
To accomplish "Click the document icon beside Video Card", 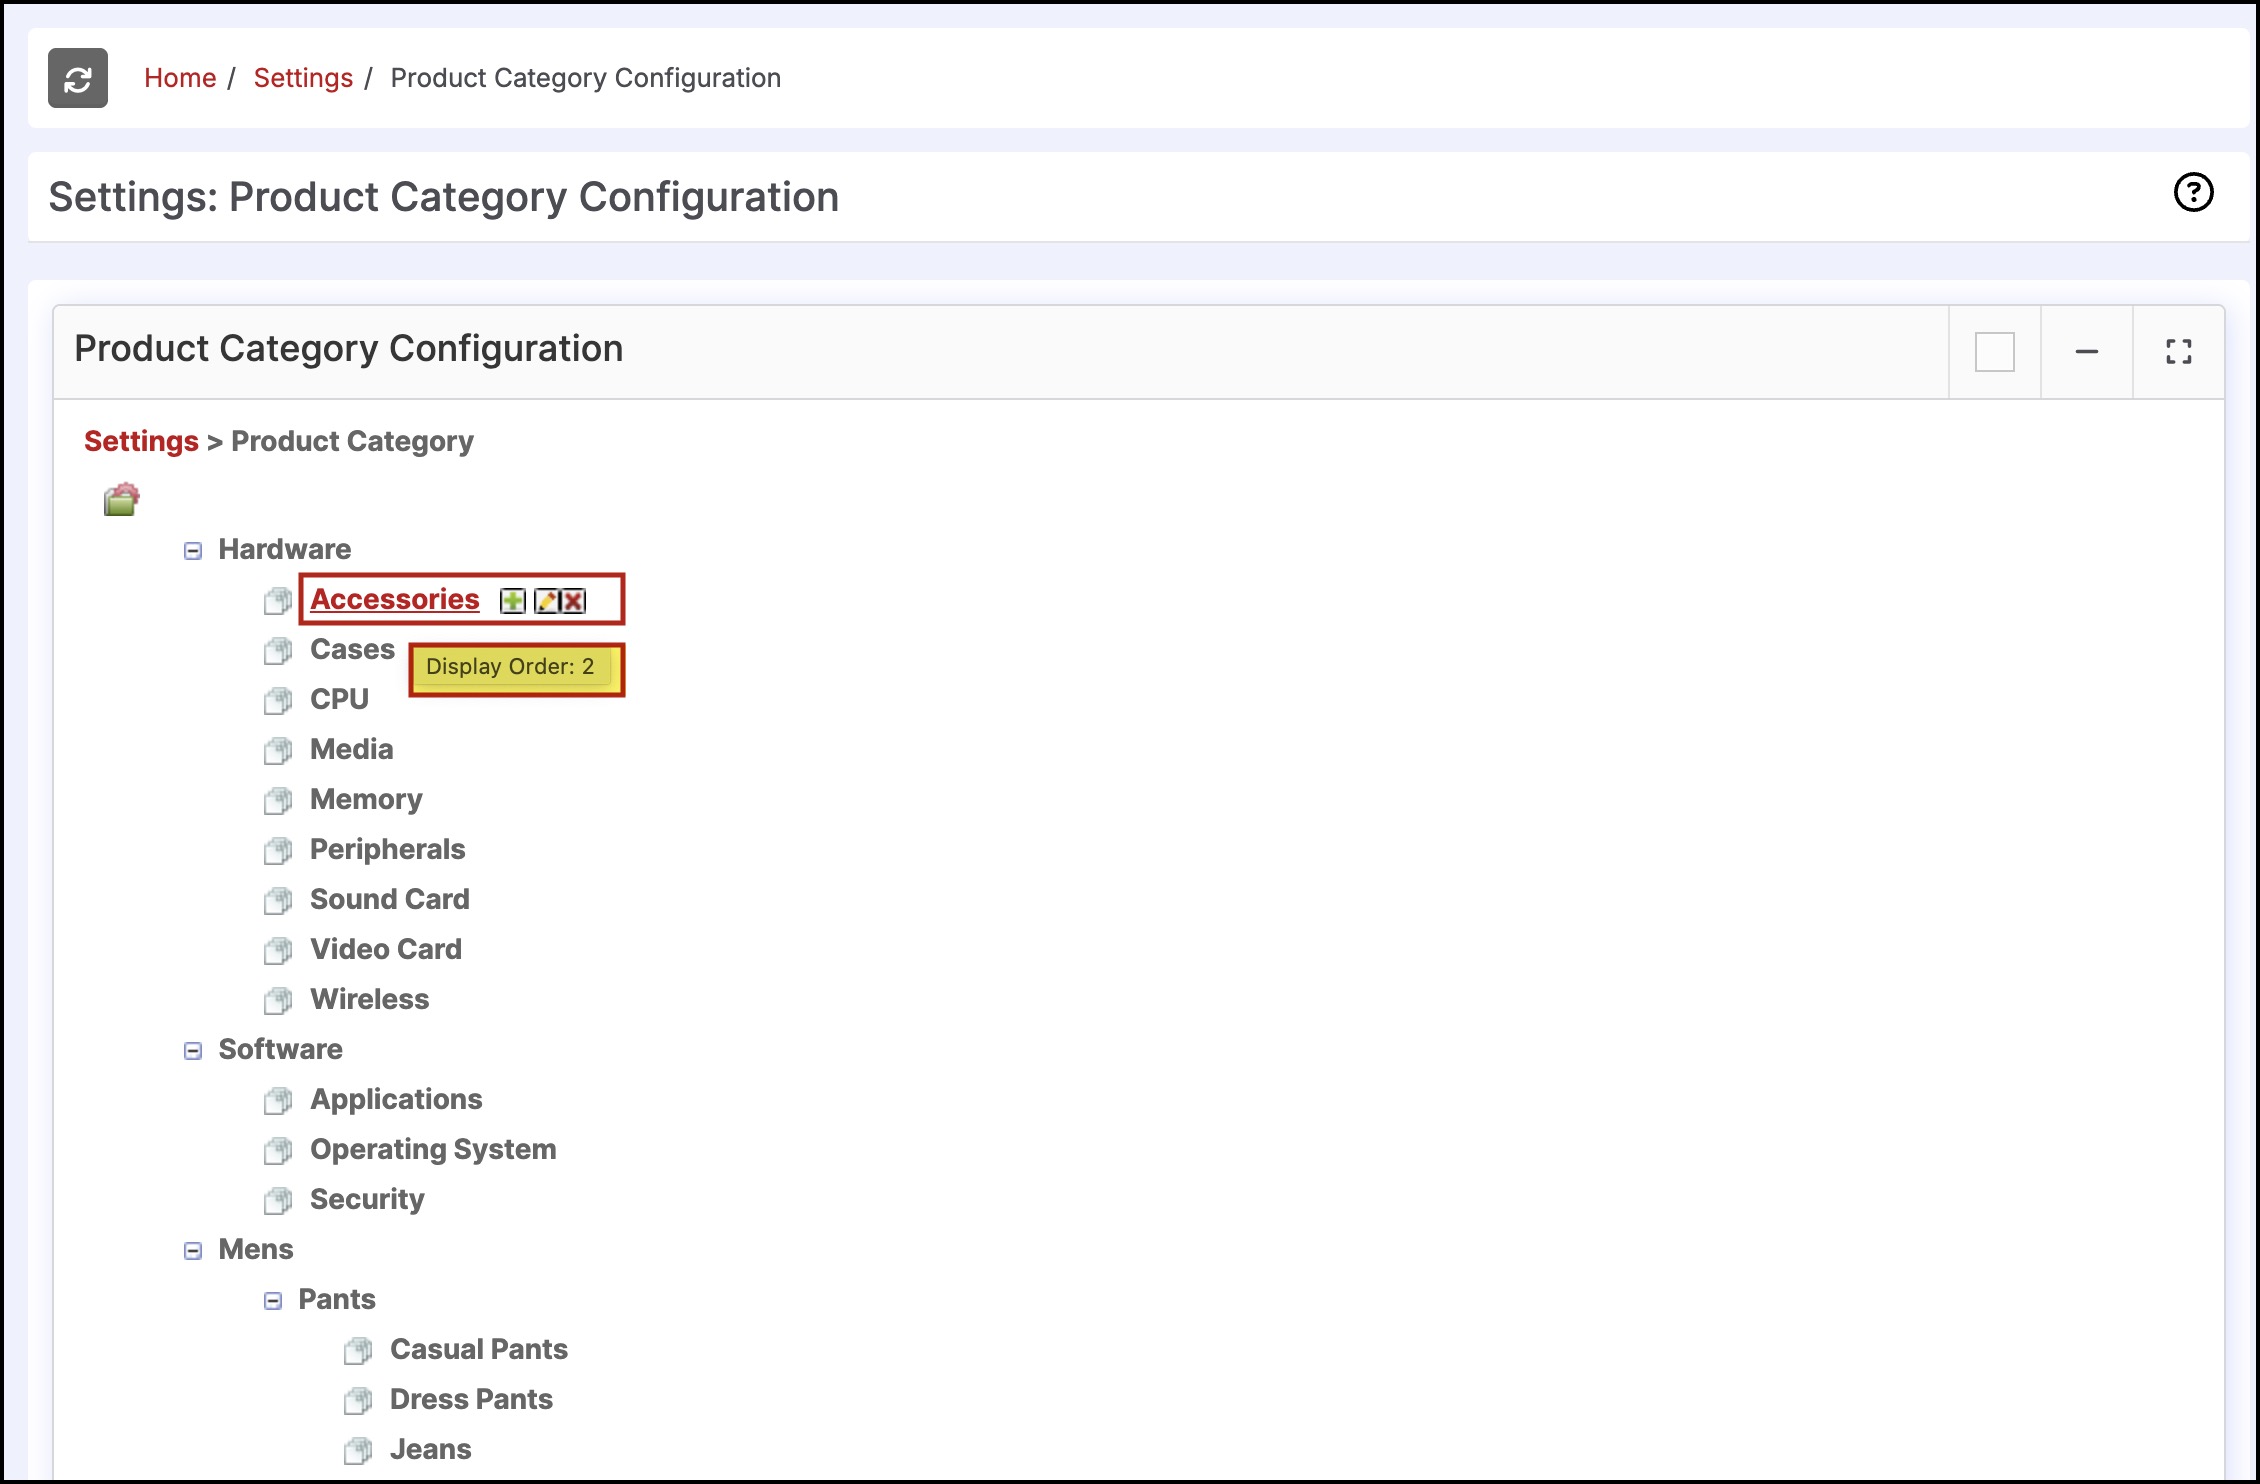I will [x=278, y=951].
